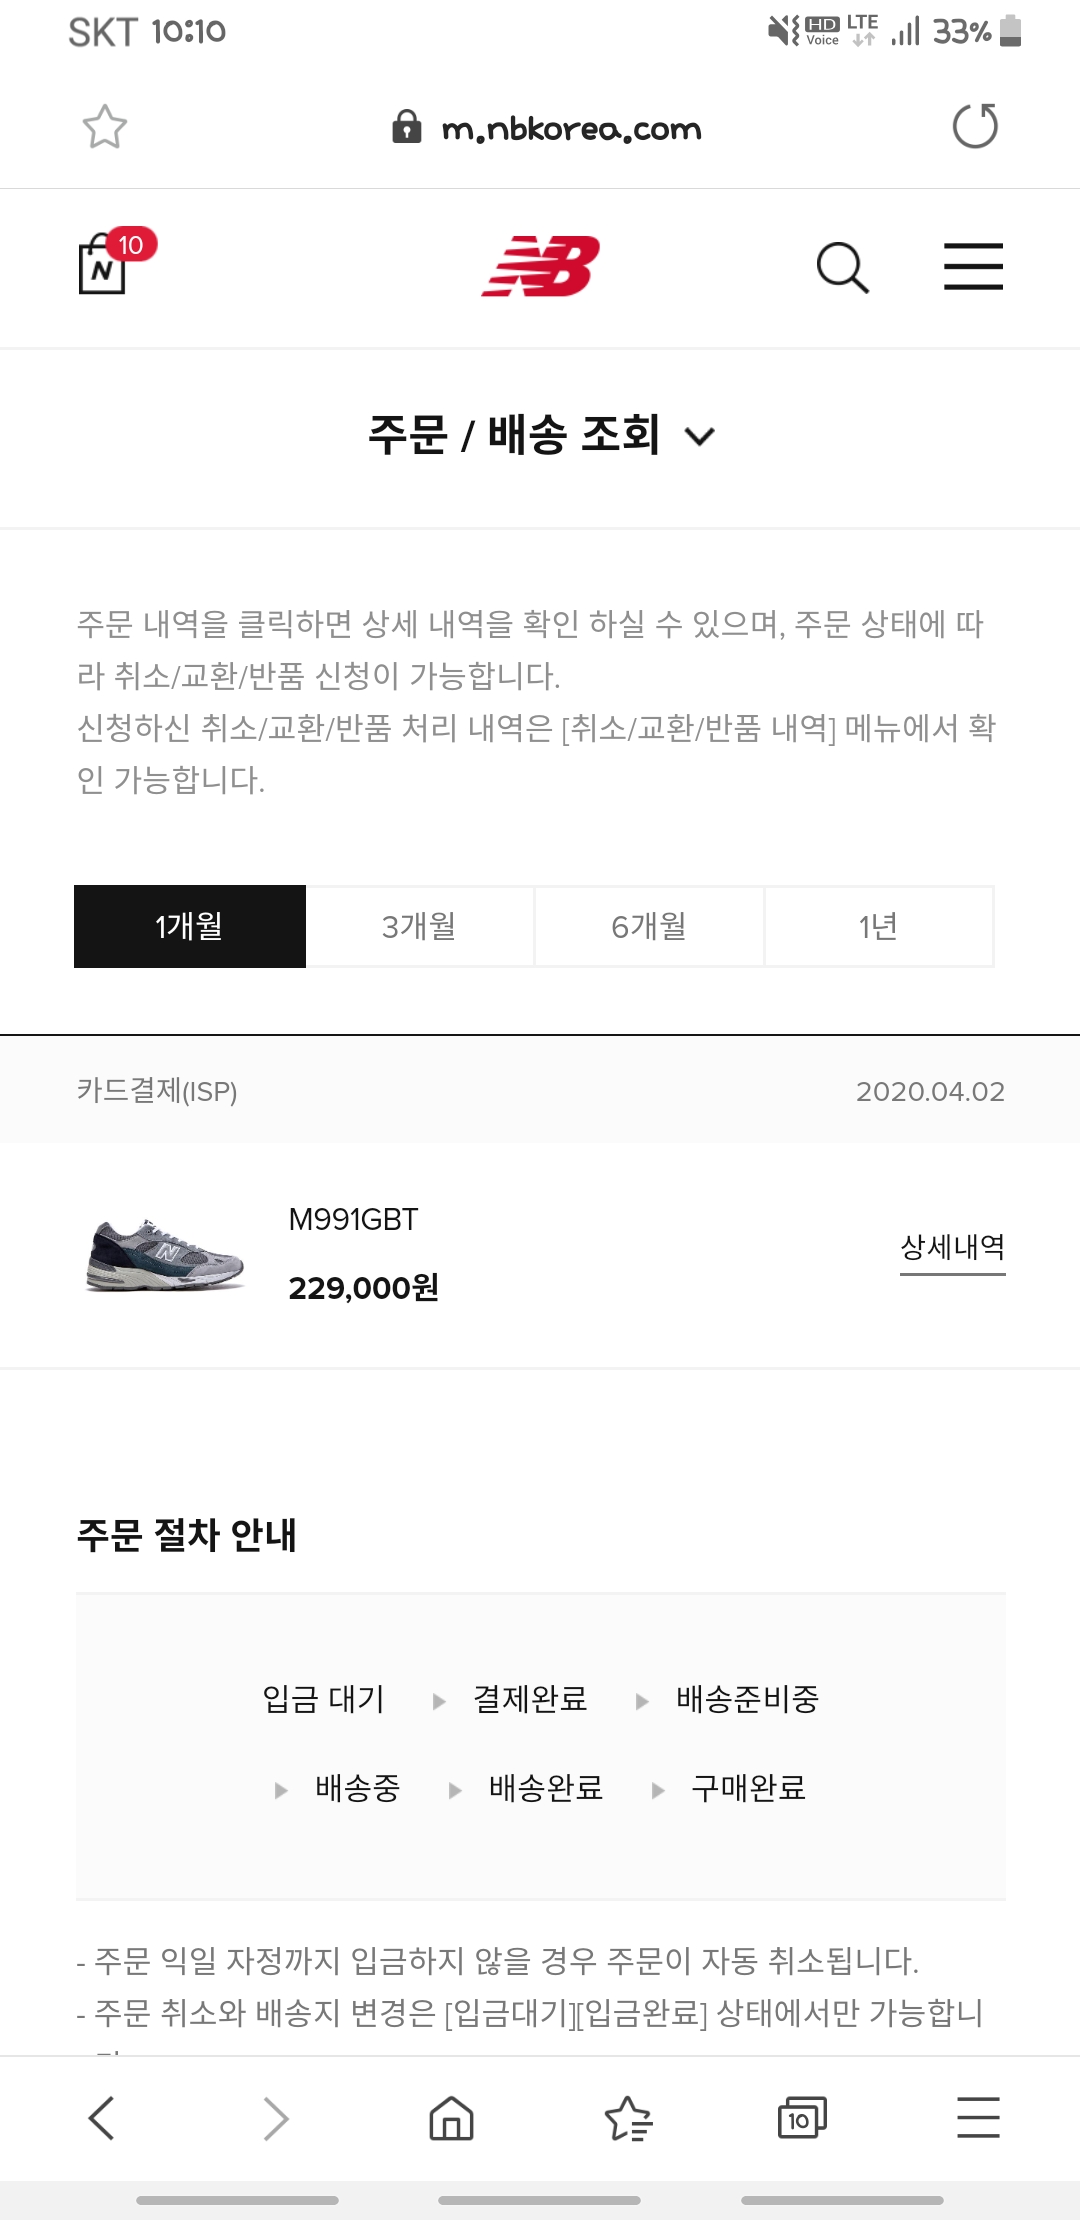Go back with browser back arrow
The image size is (1080, 2220).
point(102,2117)
